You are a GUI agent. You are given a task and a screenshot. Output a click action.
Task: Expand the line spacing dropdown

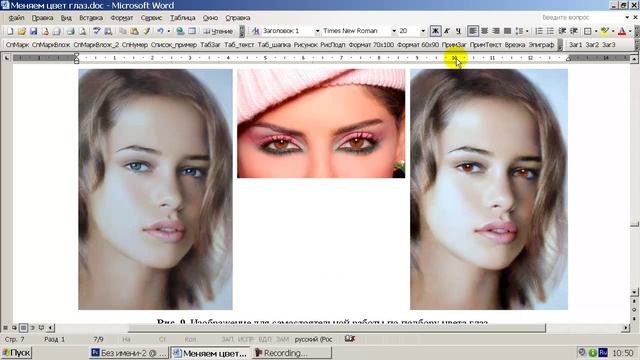[x=527, y=31]
